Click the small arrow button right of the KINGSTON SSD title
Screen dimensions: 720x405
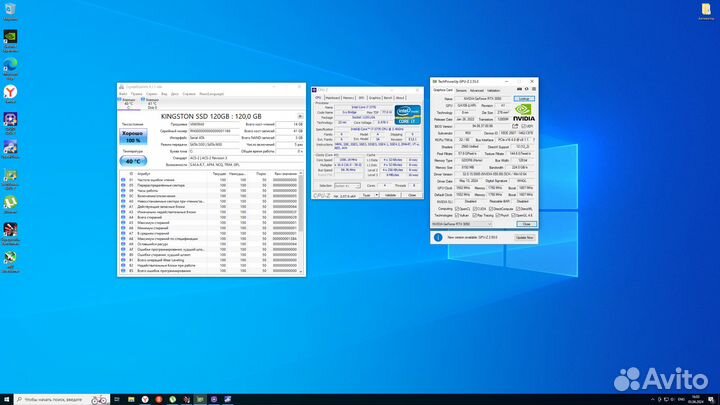300,116
